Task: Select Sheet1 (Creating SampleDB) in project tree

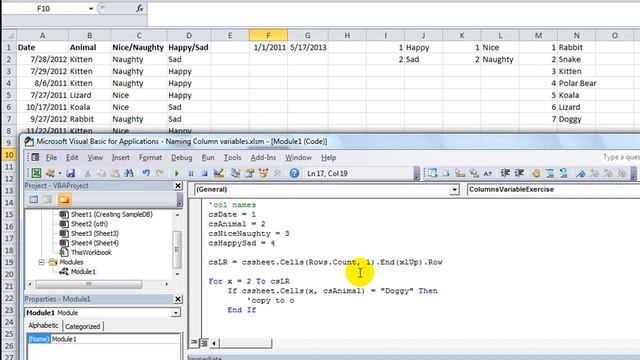Action: point(111,214)
